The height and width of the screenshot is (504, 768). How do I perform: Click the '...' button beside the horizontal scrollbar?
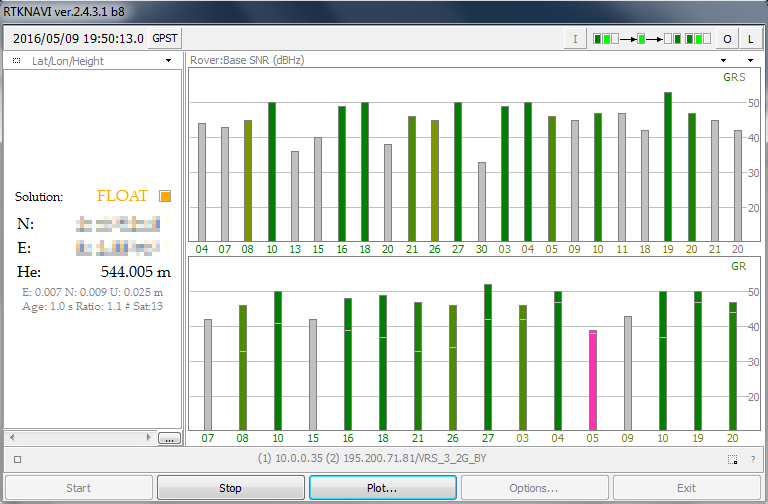pyautogui.click(x=169, y=438)
